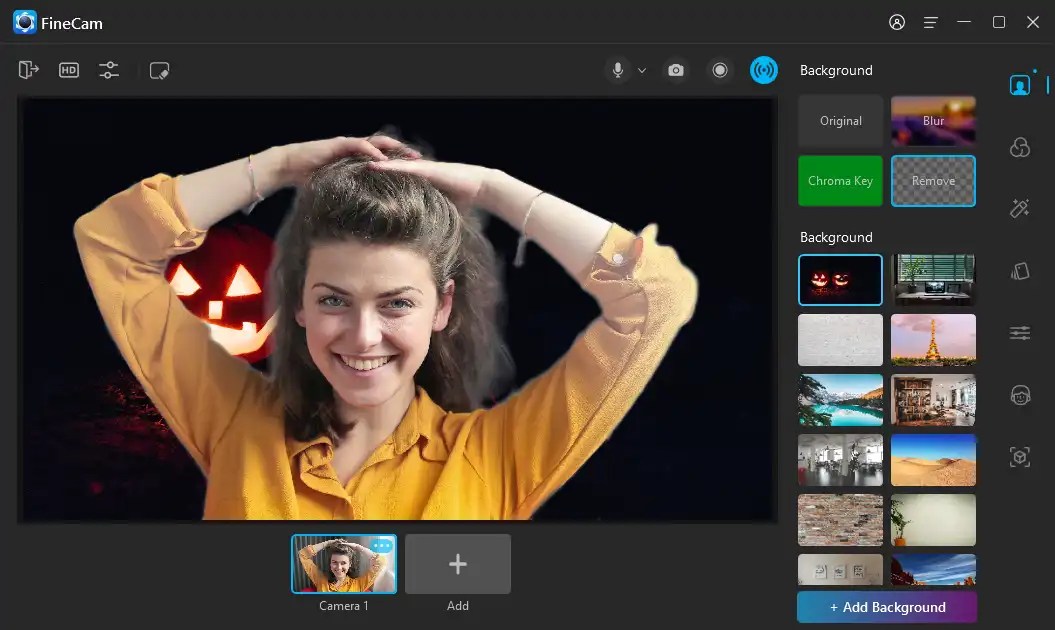This screenshot has height=630, width=1055.
Task: Switch to the Background tab in sidebar
Action: tap(1019, 84)
